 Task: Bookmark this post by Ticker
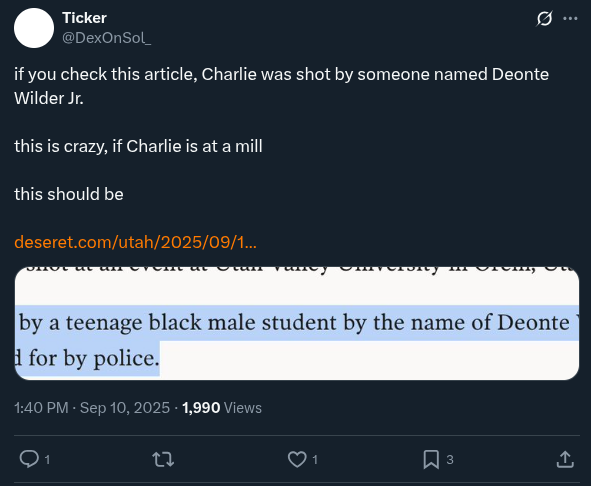[431, 459]
